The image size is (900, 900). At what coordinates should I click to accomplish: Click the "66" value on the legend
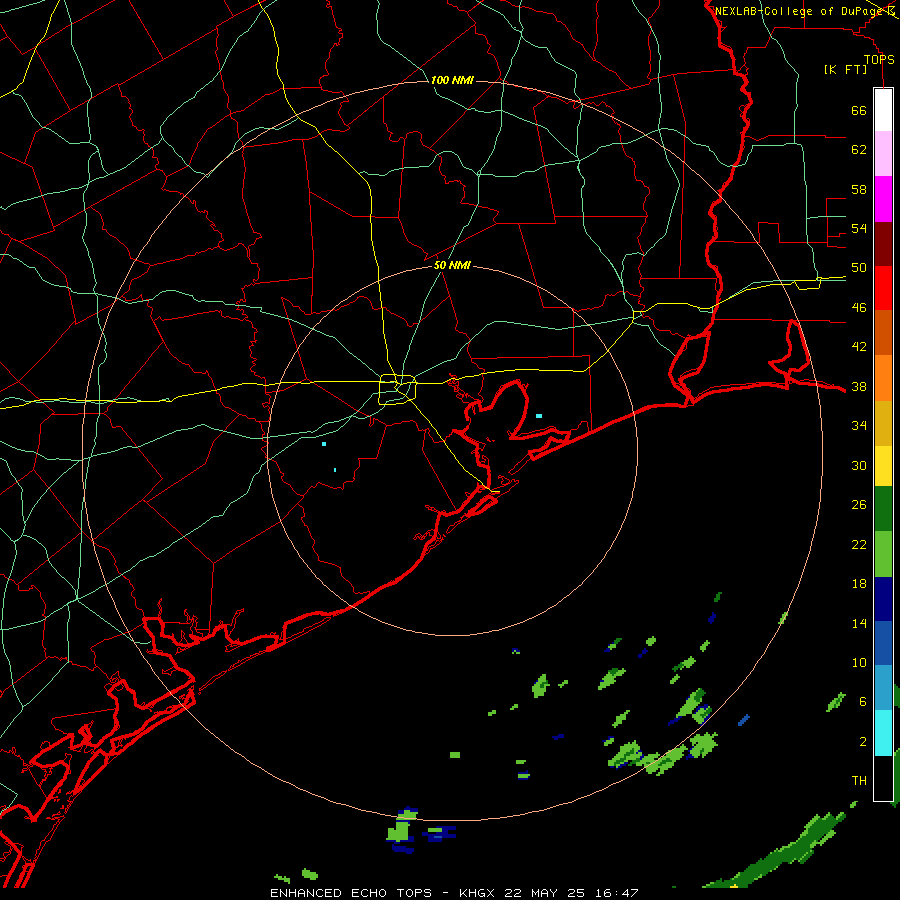[x=859, y=110]
